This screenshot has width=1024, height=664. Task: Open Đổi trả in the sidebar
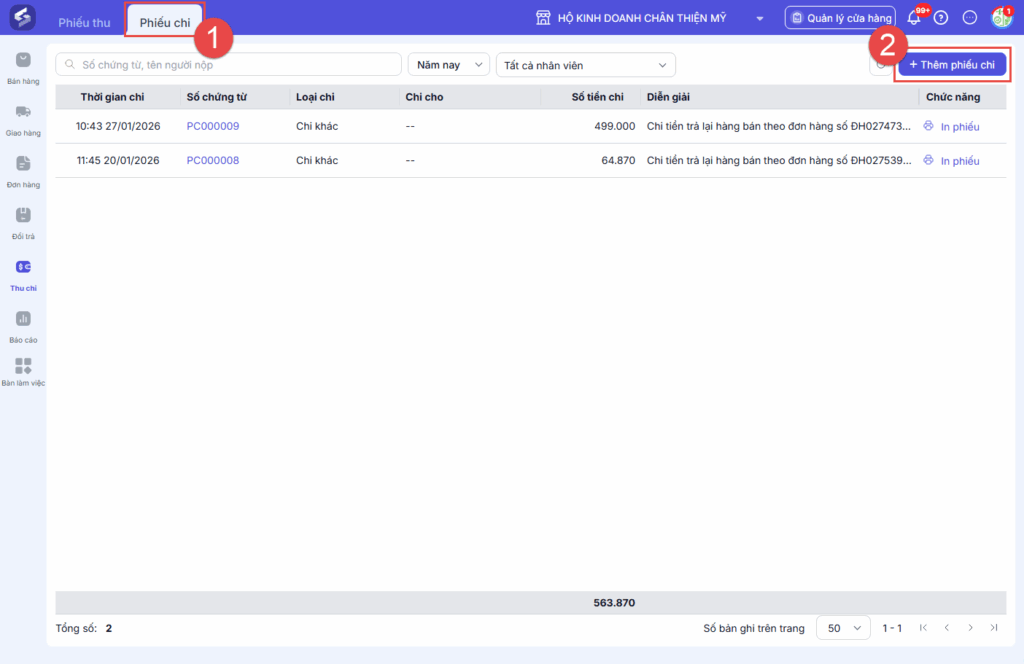click(x=23, y=223)
